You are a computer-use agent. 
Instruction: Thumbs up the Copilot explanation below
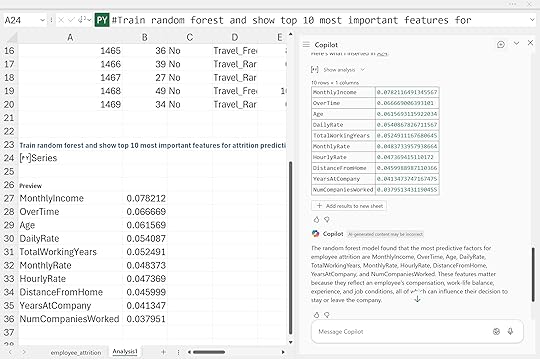point(316,315)
